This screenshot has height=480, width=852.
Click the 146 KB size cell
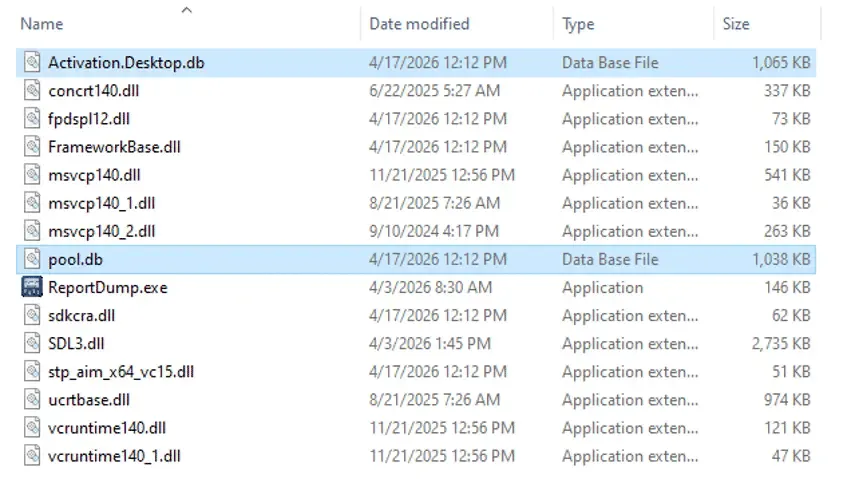coord(787,288)
